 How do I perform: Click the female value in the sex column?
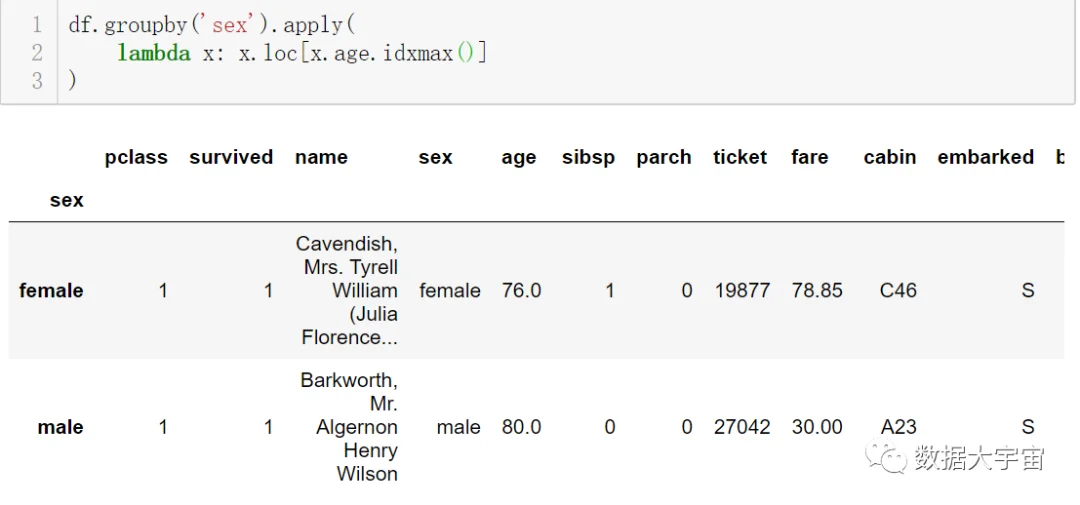point(450,291)
